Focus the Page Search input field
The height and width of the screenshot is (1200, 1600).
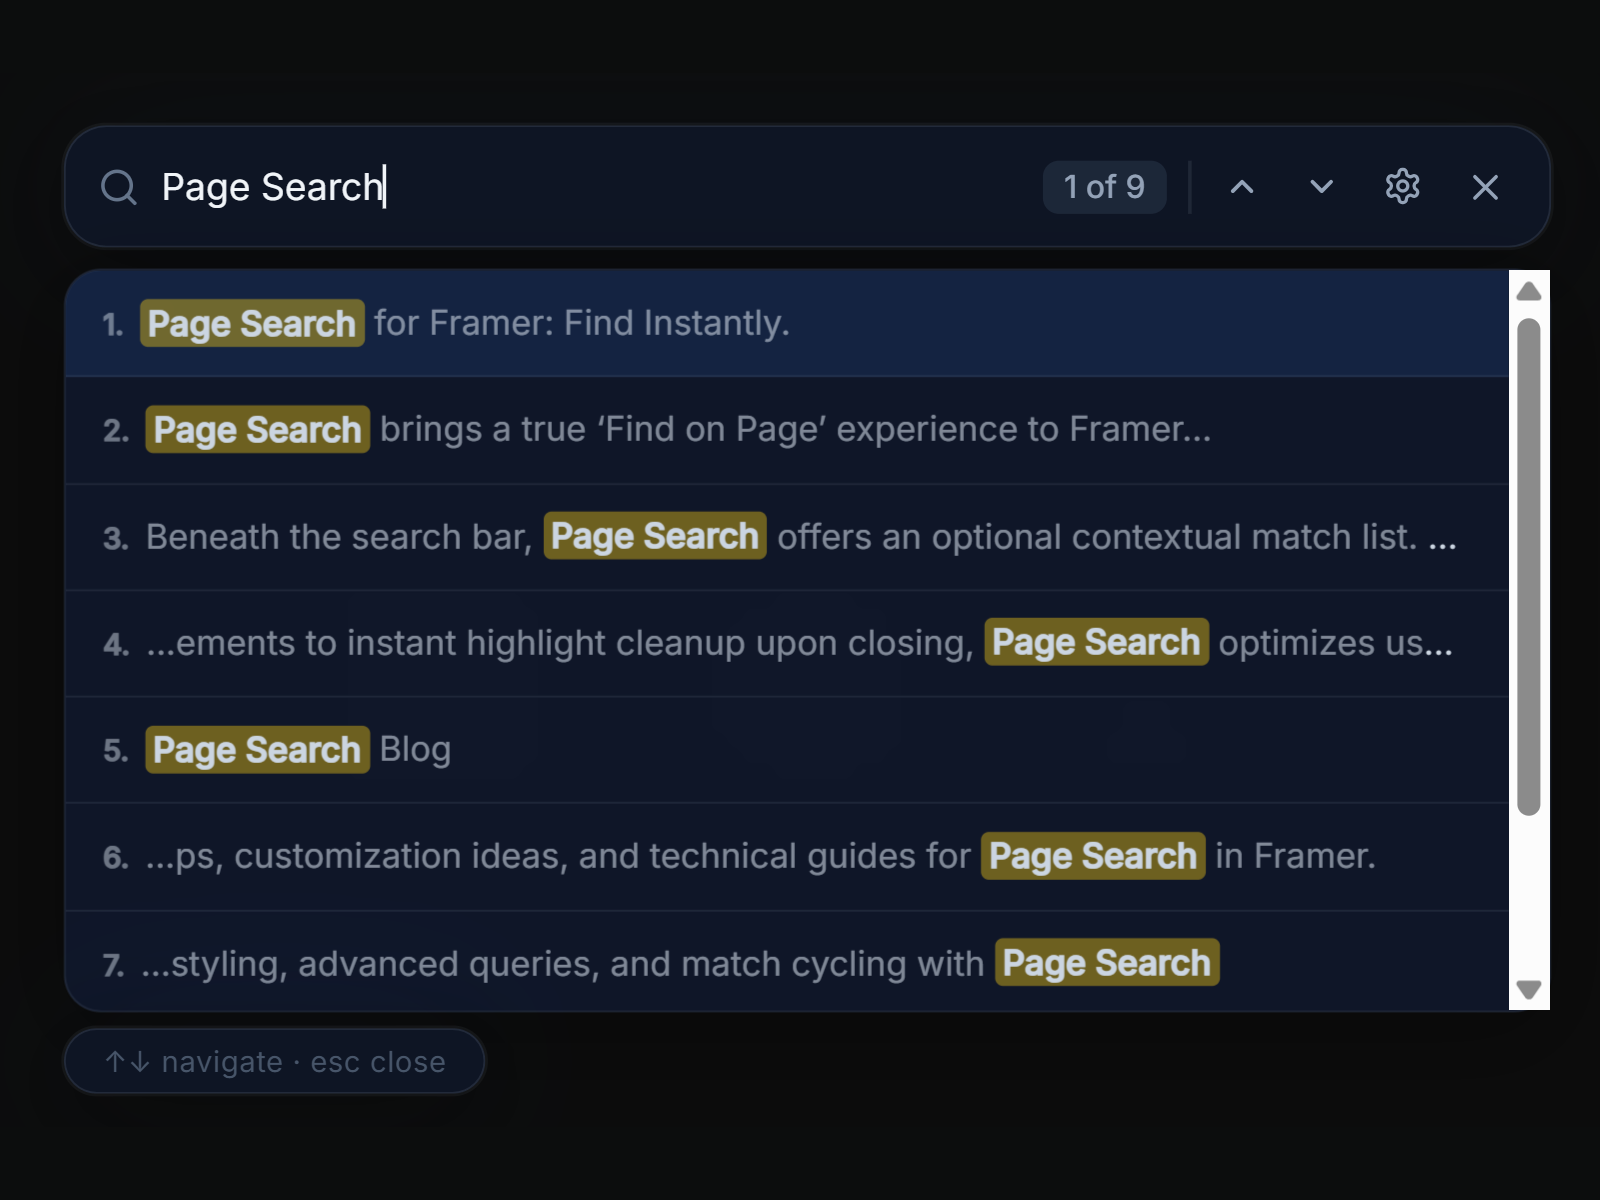(x=590, y=187)
